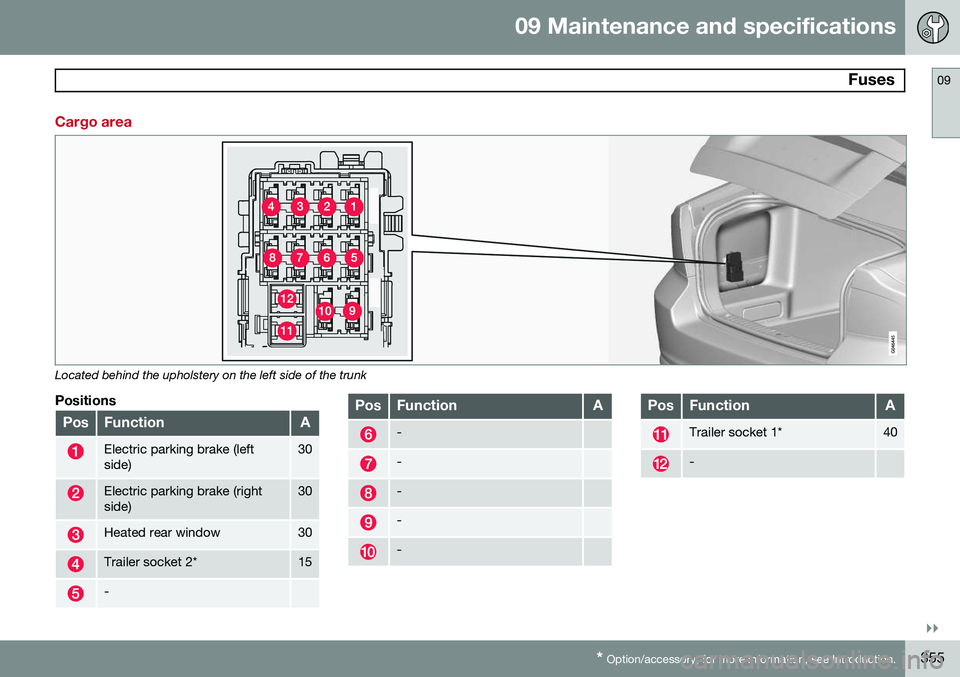Click position 8 badge in the table
Screen dimensions: 960x677
368,493
